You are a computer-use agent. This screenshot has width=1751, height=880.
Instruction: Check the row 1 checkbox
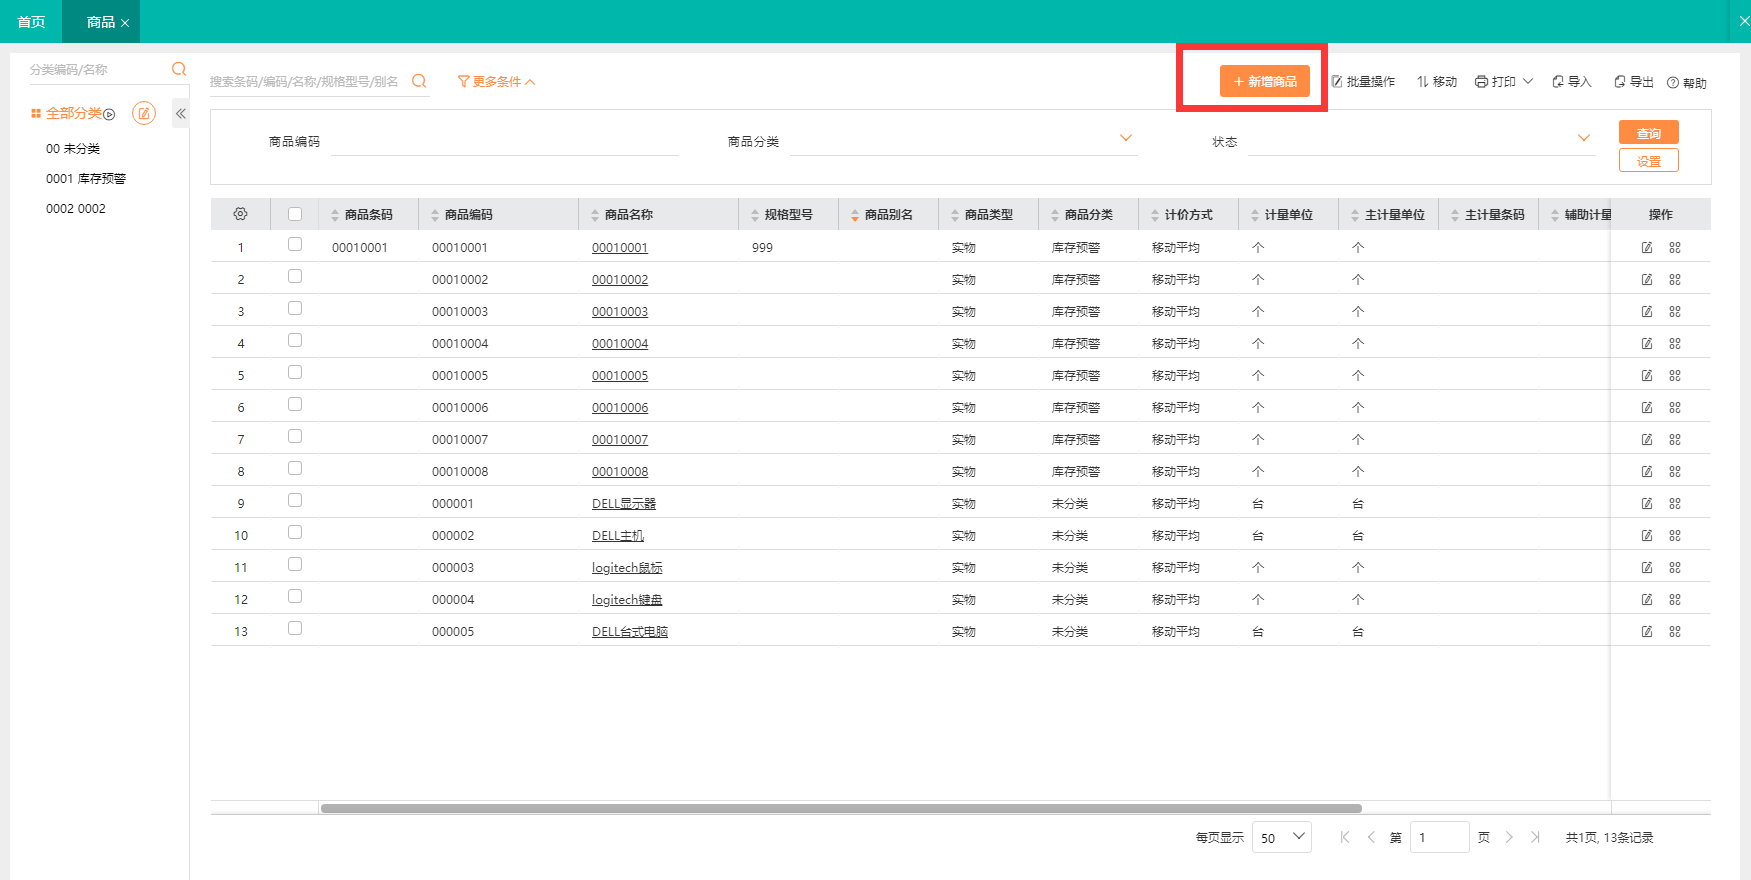pos(295,244)
